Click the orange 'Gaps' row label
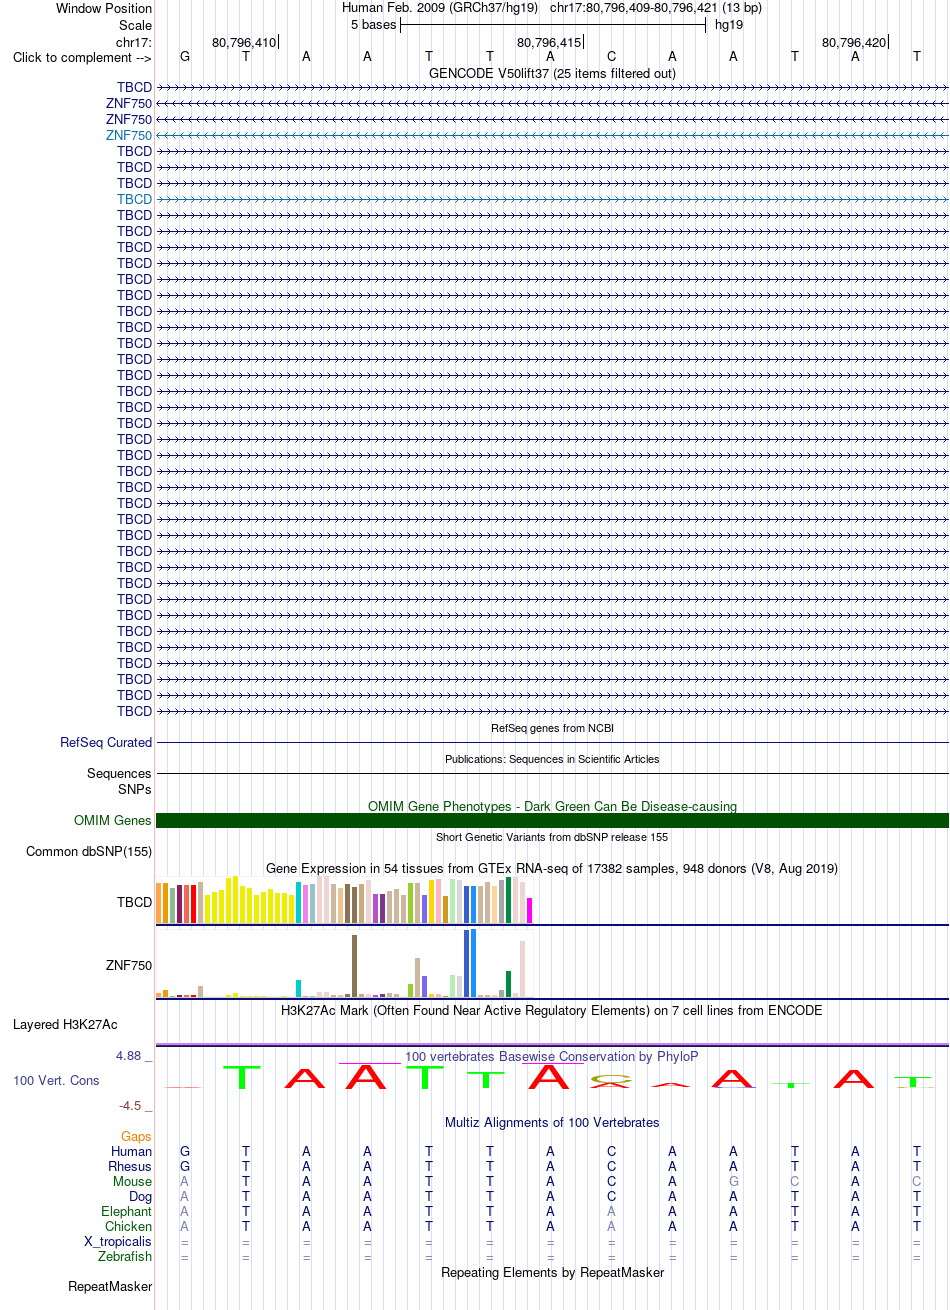The image size is (950, 1310). [x=136, y=1137]
